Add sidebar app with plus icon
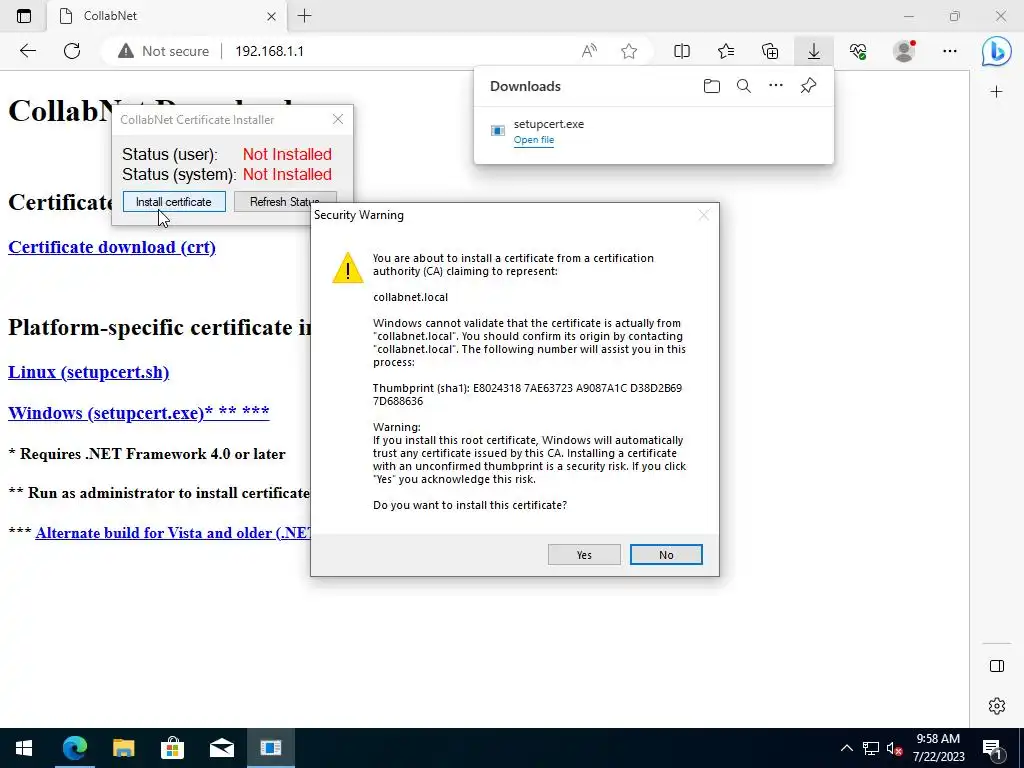The image size is (1024, 768). tap(997, 92)
